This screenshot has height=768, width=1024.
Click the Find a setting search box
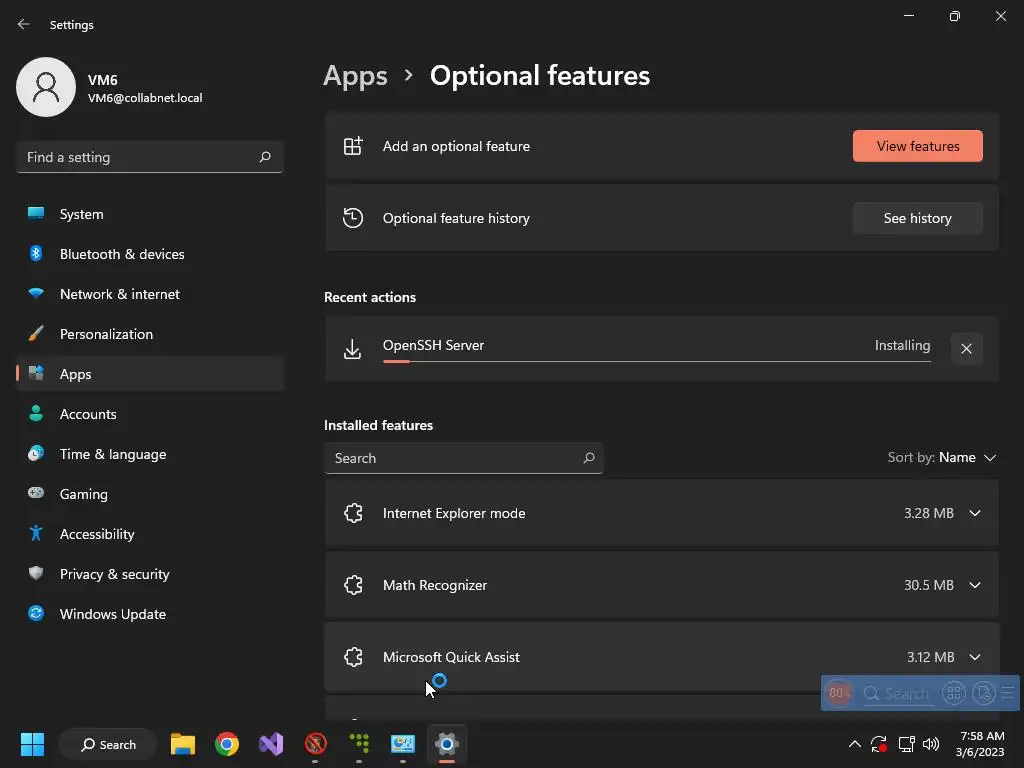click(x=150, y=157)
